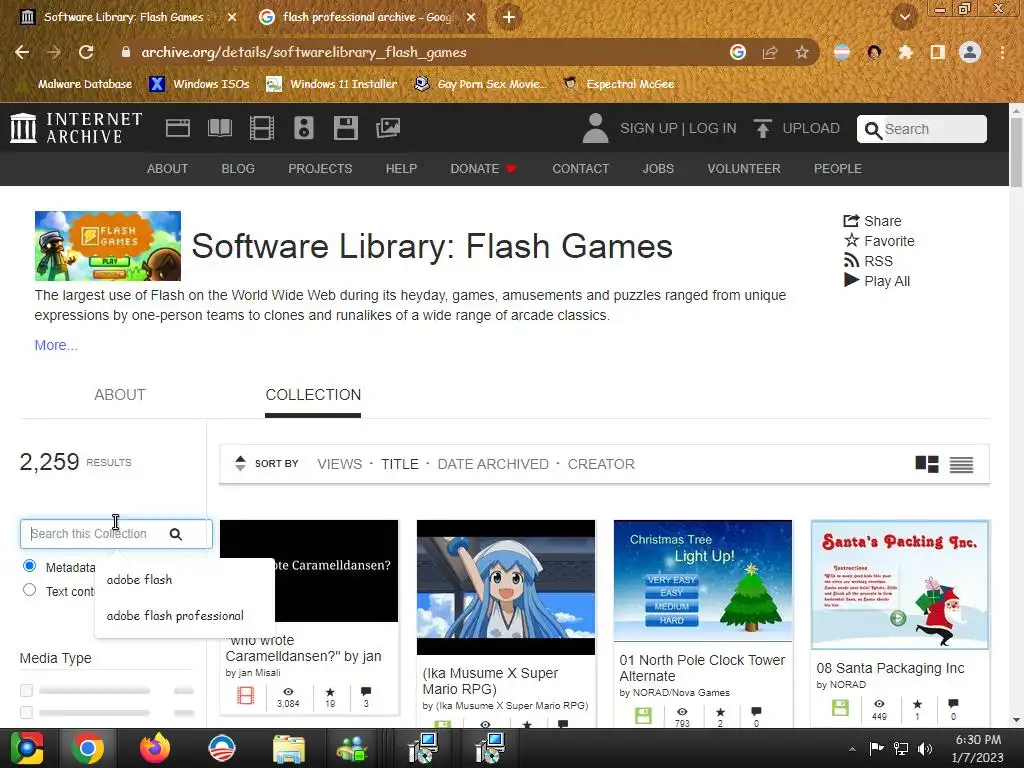Click the Share link
1024x768 pixels.
(x=872, y=221)
